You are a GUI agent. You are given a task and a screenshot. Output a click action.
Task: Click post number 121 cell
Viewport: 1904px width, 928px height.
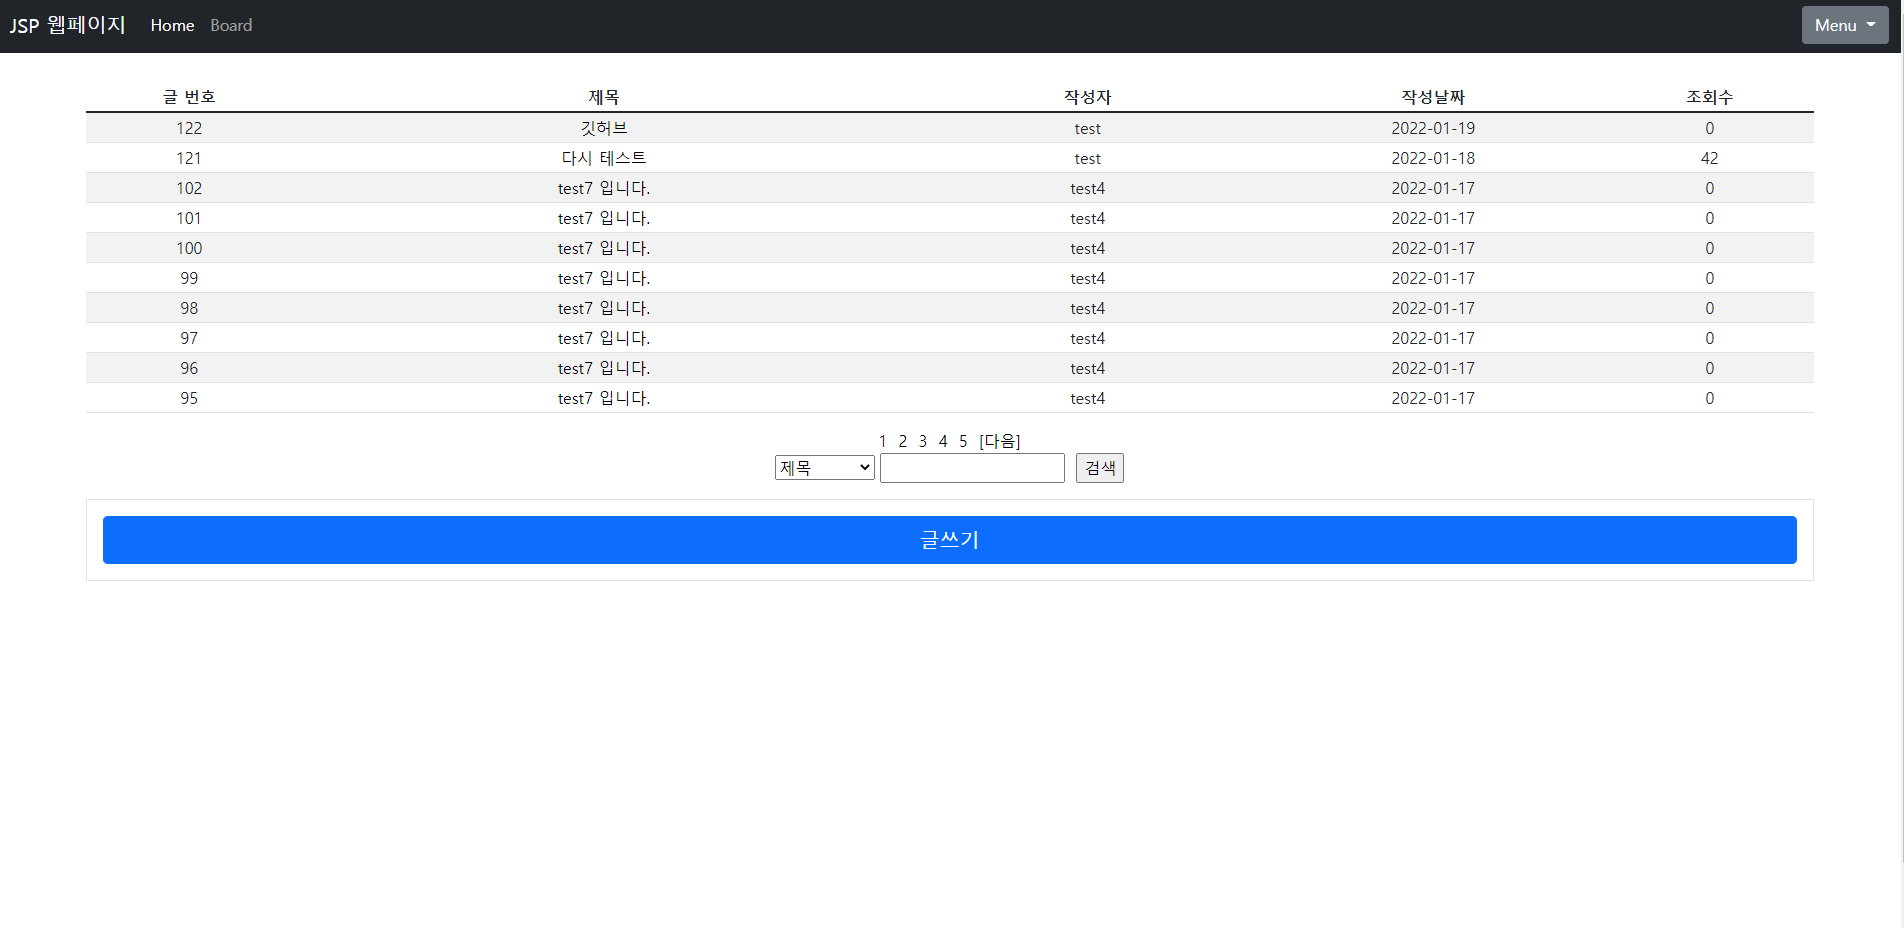[x=189, y=158]
